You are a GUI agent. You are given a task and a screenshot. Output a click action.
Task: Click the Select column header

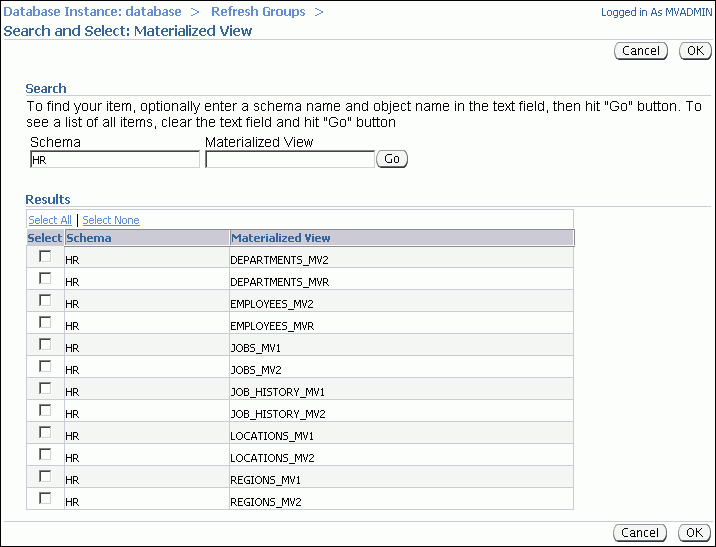[44, 238]
